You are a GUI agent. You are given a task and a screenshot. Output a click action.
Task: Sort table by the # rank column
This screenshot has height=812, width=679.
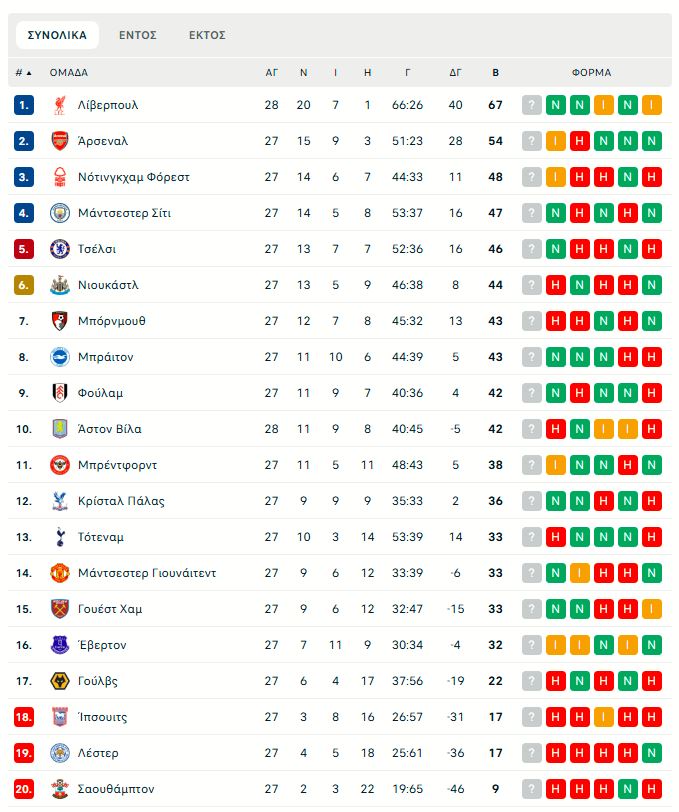pos(23,72)
